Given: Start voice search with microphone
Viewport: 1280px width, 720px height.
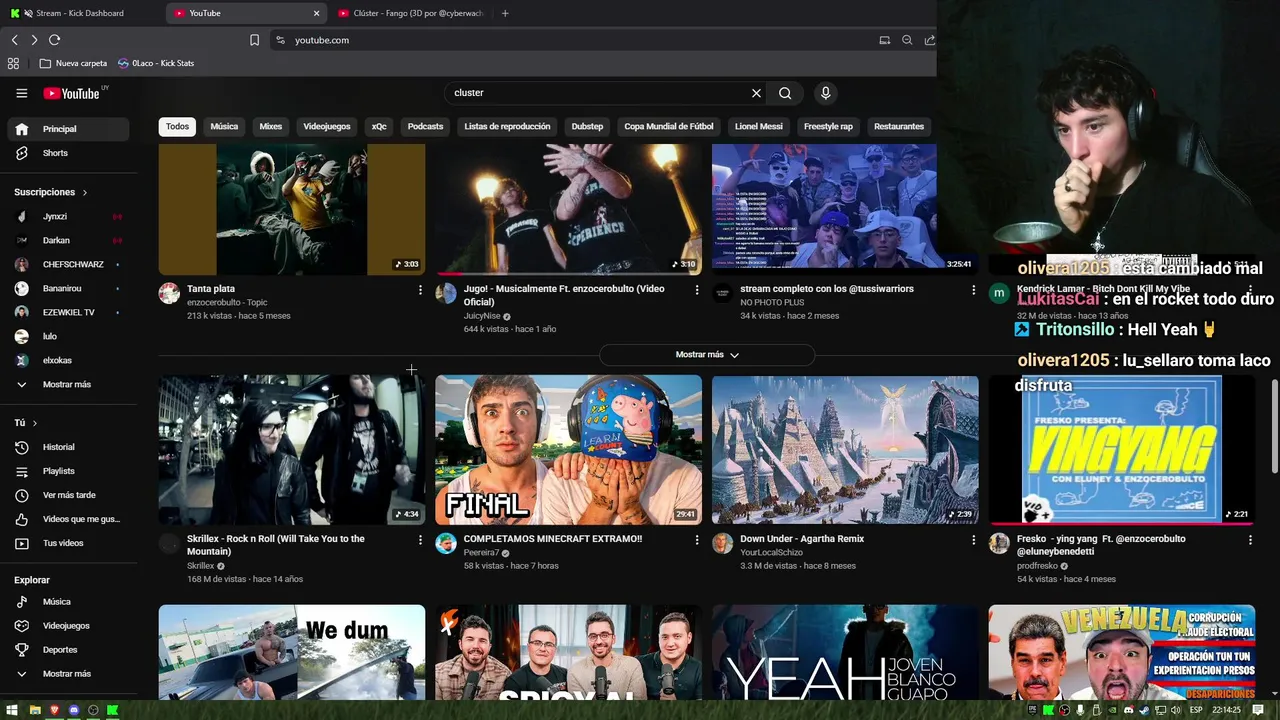Looking at the screenshot, I should tap(825, 93).
